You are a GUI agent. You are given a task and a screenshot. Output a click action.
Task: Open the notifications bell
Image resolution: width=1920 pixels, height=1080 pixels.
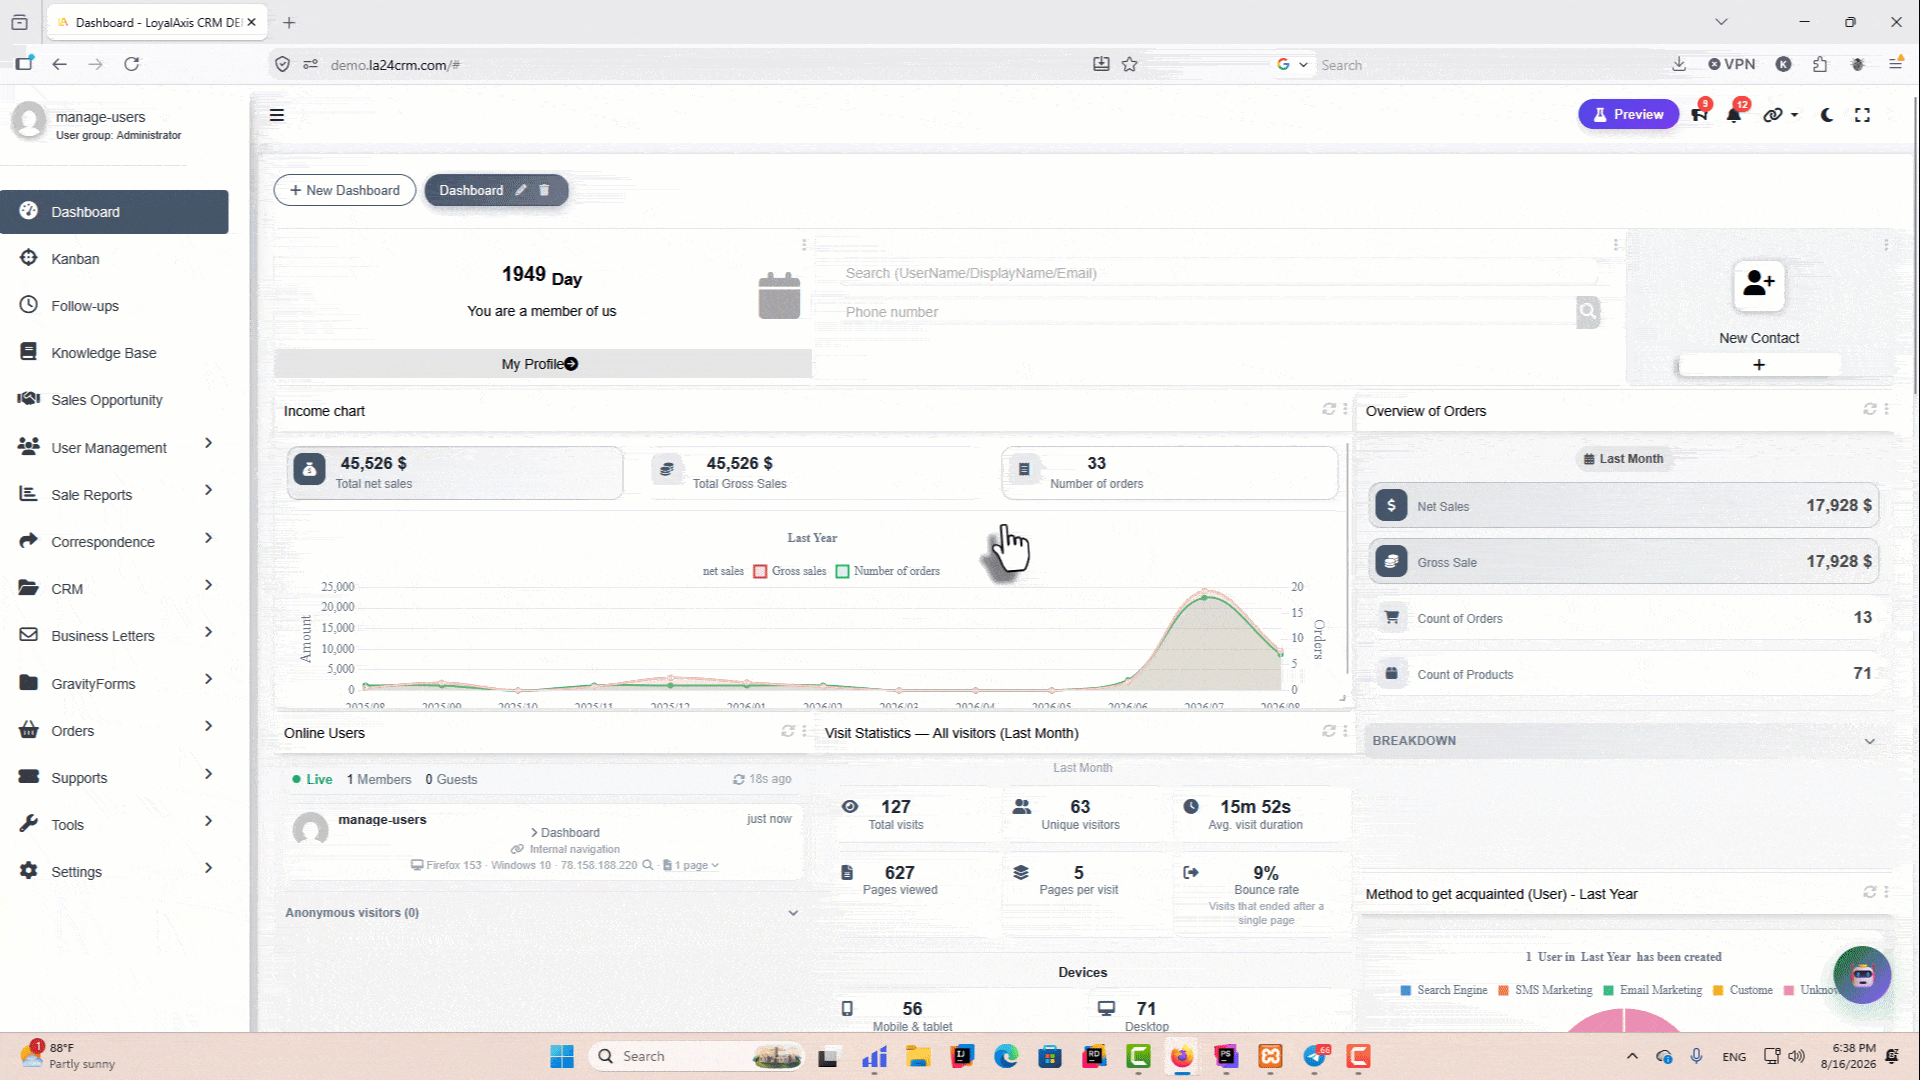(1734, 114)
